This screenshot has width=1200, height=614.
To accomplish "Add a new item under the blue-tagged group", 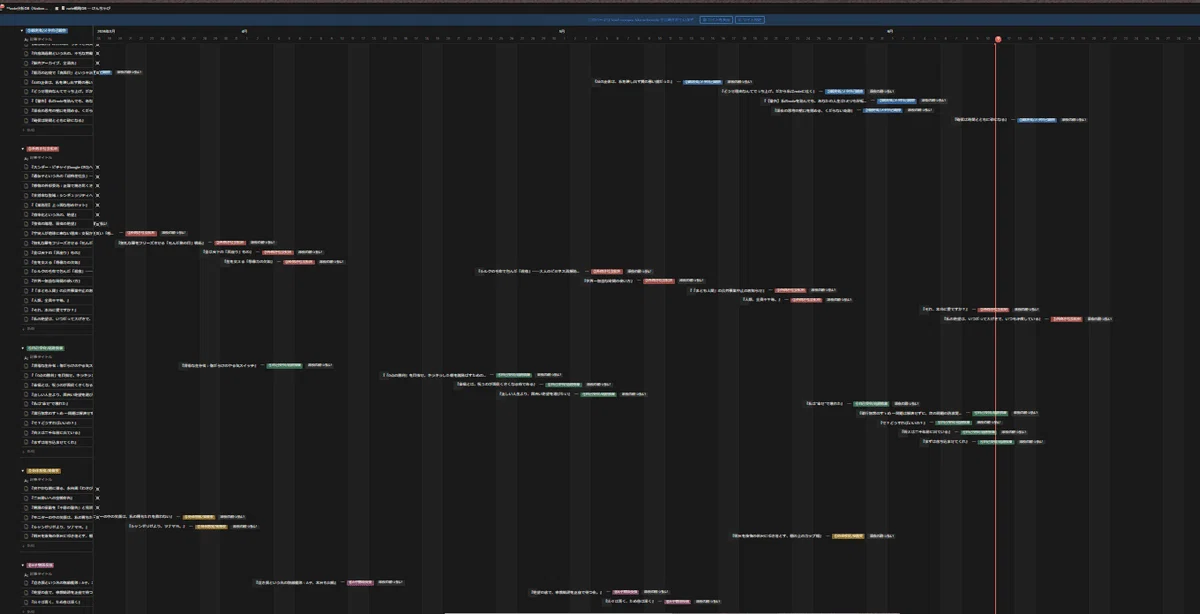I will coord(28,130).
